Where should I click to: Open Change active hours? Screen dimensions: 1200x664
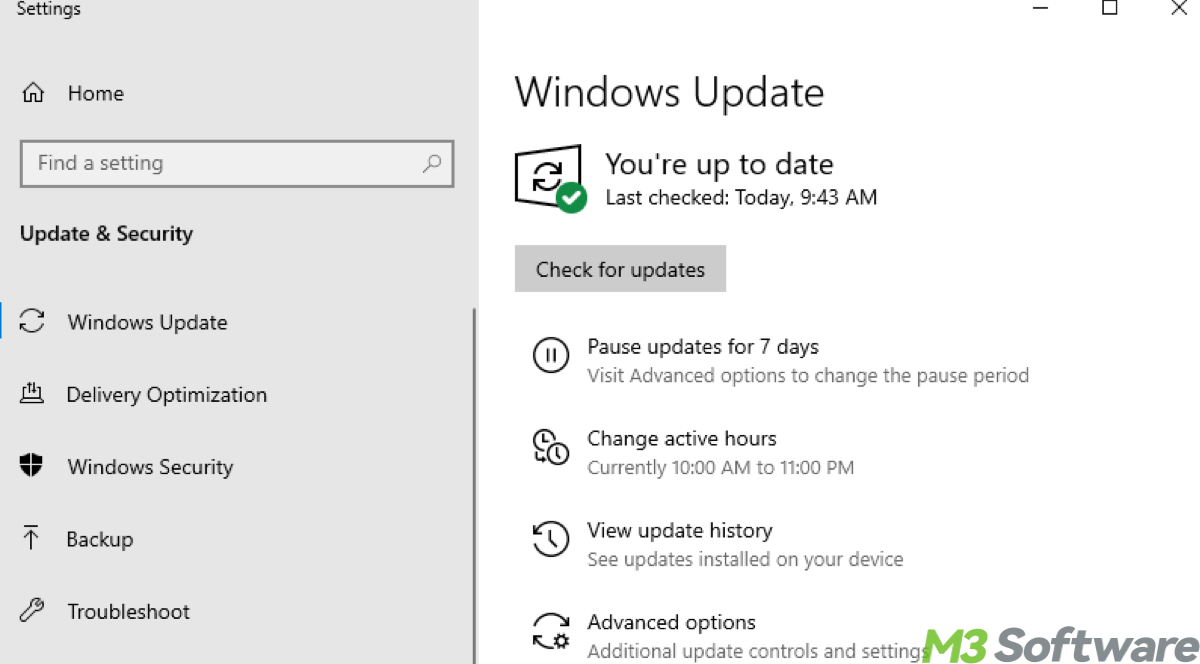point(682,438)
